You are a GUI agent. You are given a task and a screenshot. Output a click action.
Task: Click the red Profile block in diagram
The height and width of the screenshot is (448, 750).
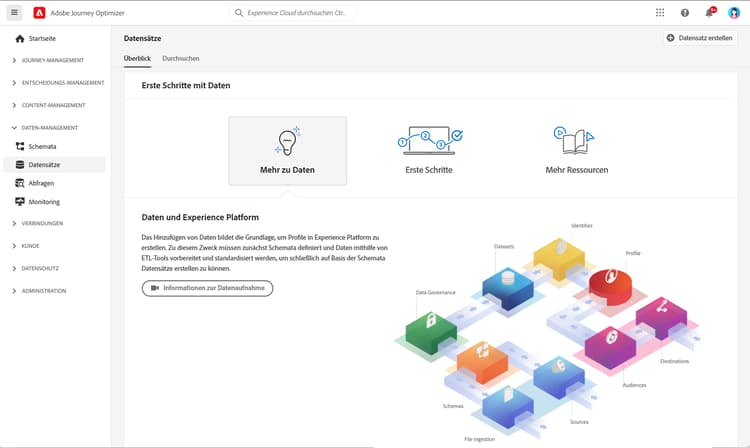(x=610, y=287)
